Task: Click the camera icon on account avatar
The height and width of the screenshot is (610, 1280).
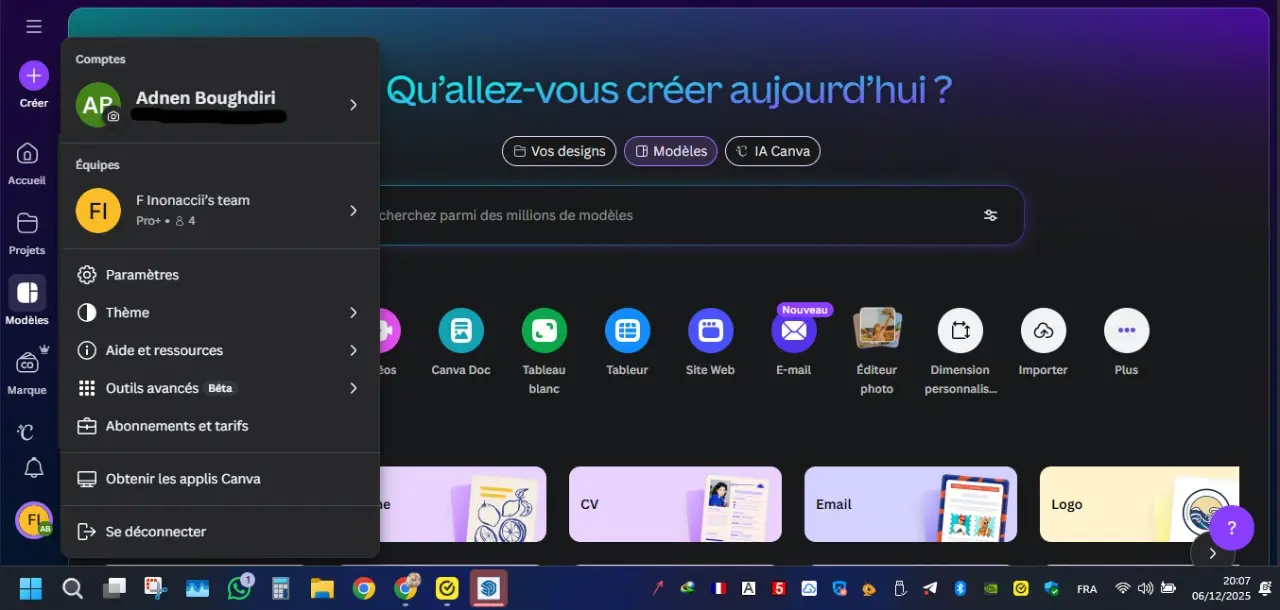Action: [x=113, y=116]
